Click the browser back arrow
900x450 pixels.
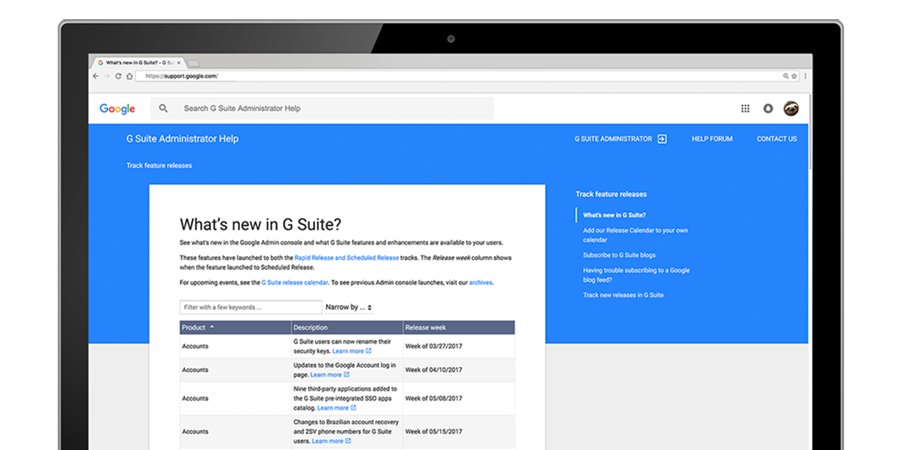pos(96,76)
